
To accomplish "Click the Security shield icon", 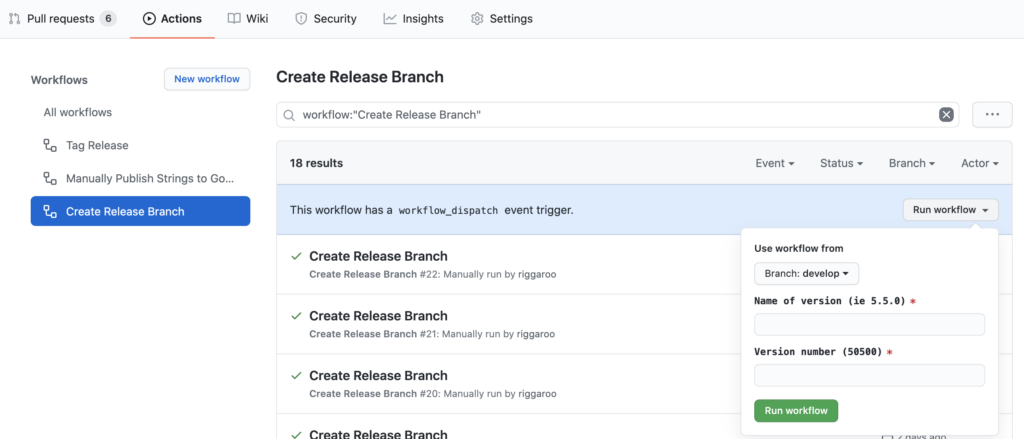I will [301, 19].
